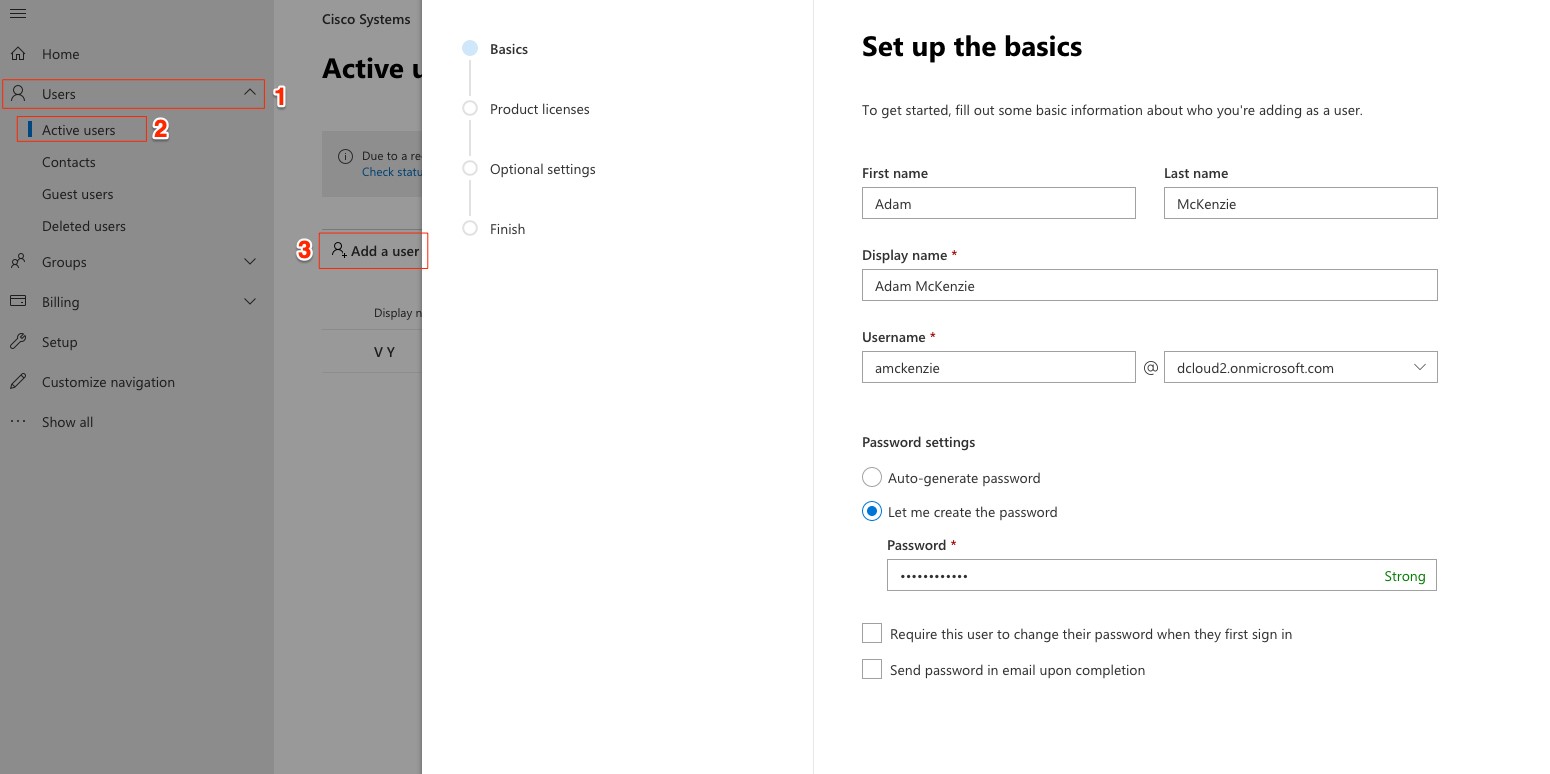Select the Auto-generate password radio button

coord(872,478)
